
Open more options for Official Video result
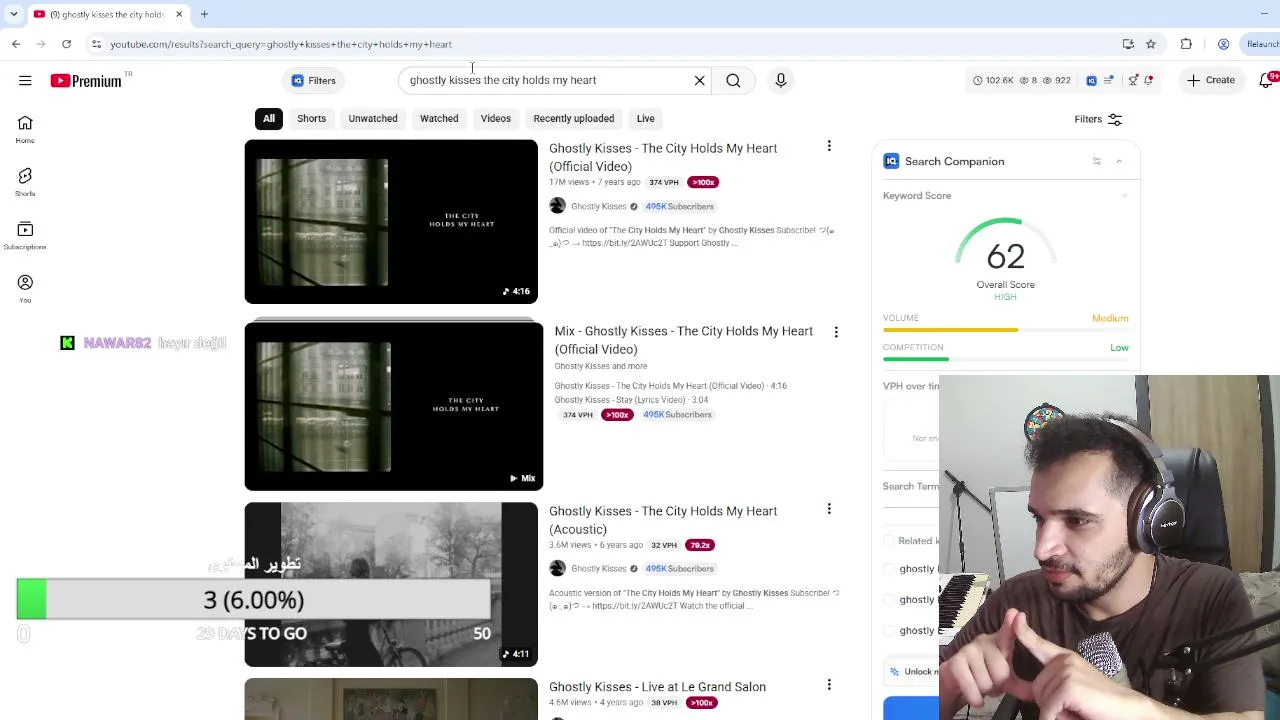pyautogui.click(x=829, y=147)
